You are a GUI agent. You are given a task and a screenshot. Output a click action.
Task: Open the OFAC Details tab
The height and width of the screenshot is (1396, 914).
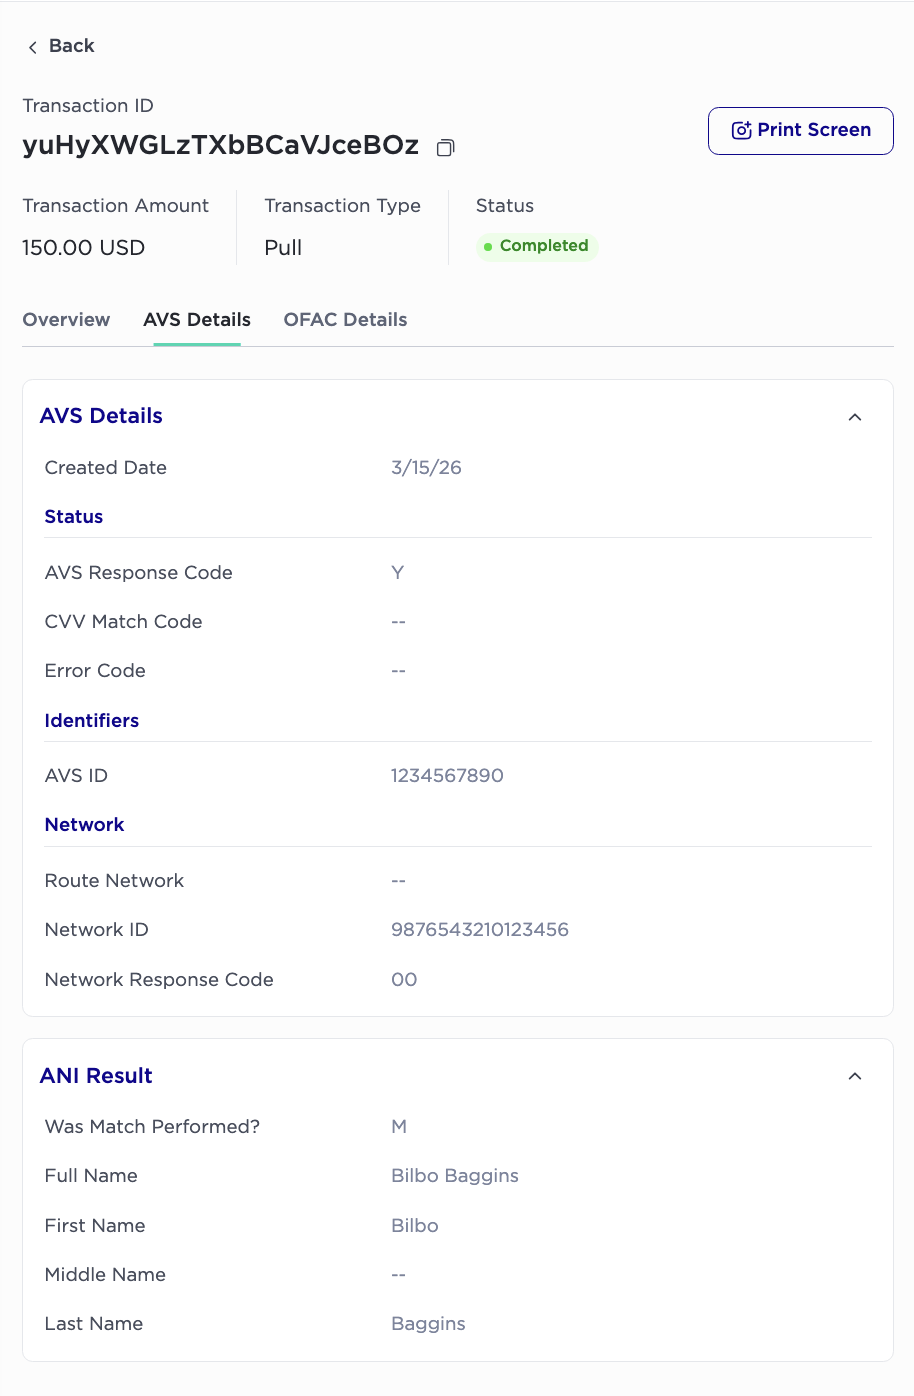click(x=345, y=320)
